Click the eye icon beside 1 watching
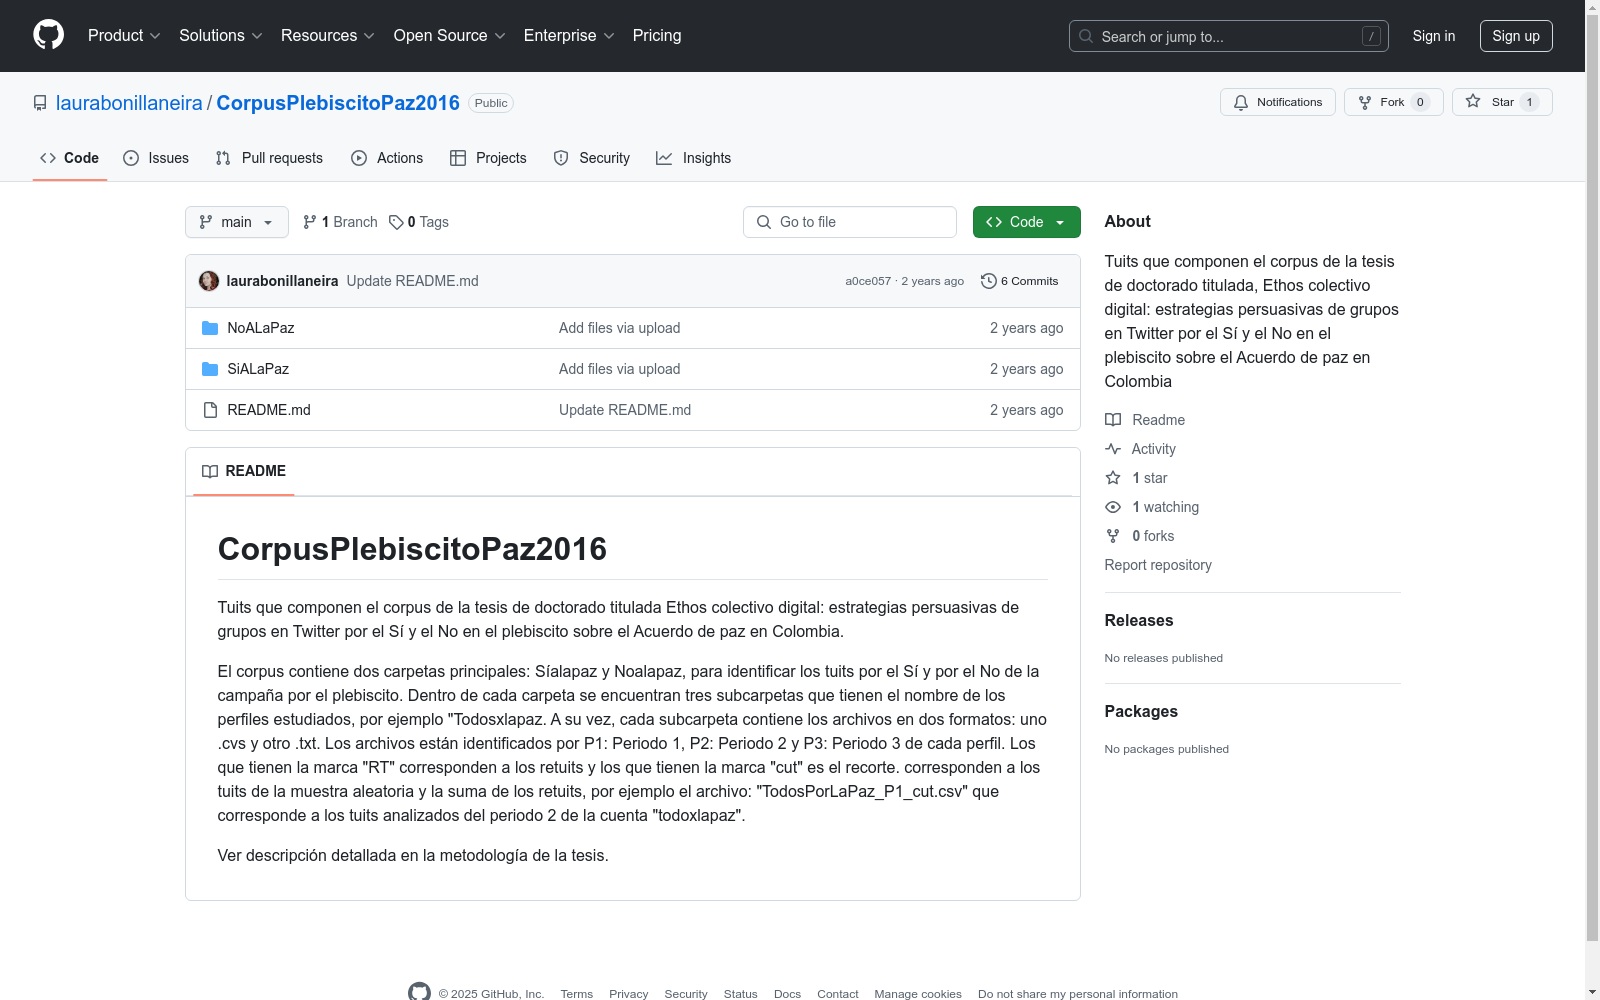This screenshot has height=1000, width=1600. [x=1113, y=507]
